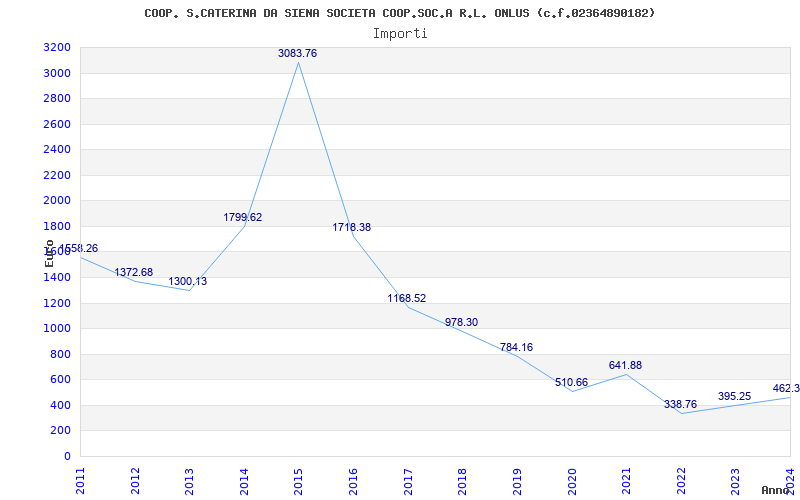
Task: Click the Euro y-axis title
Action: [x=49, y=253]
